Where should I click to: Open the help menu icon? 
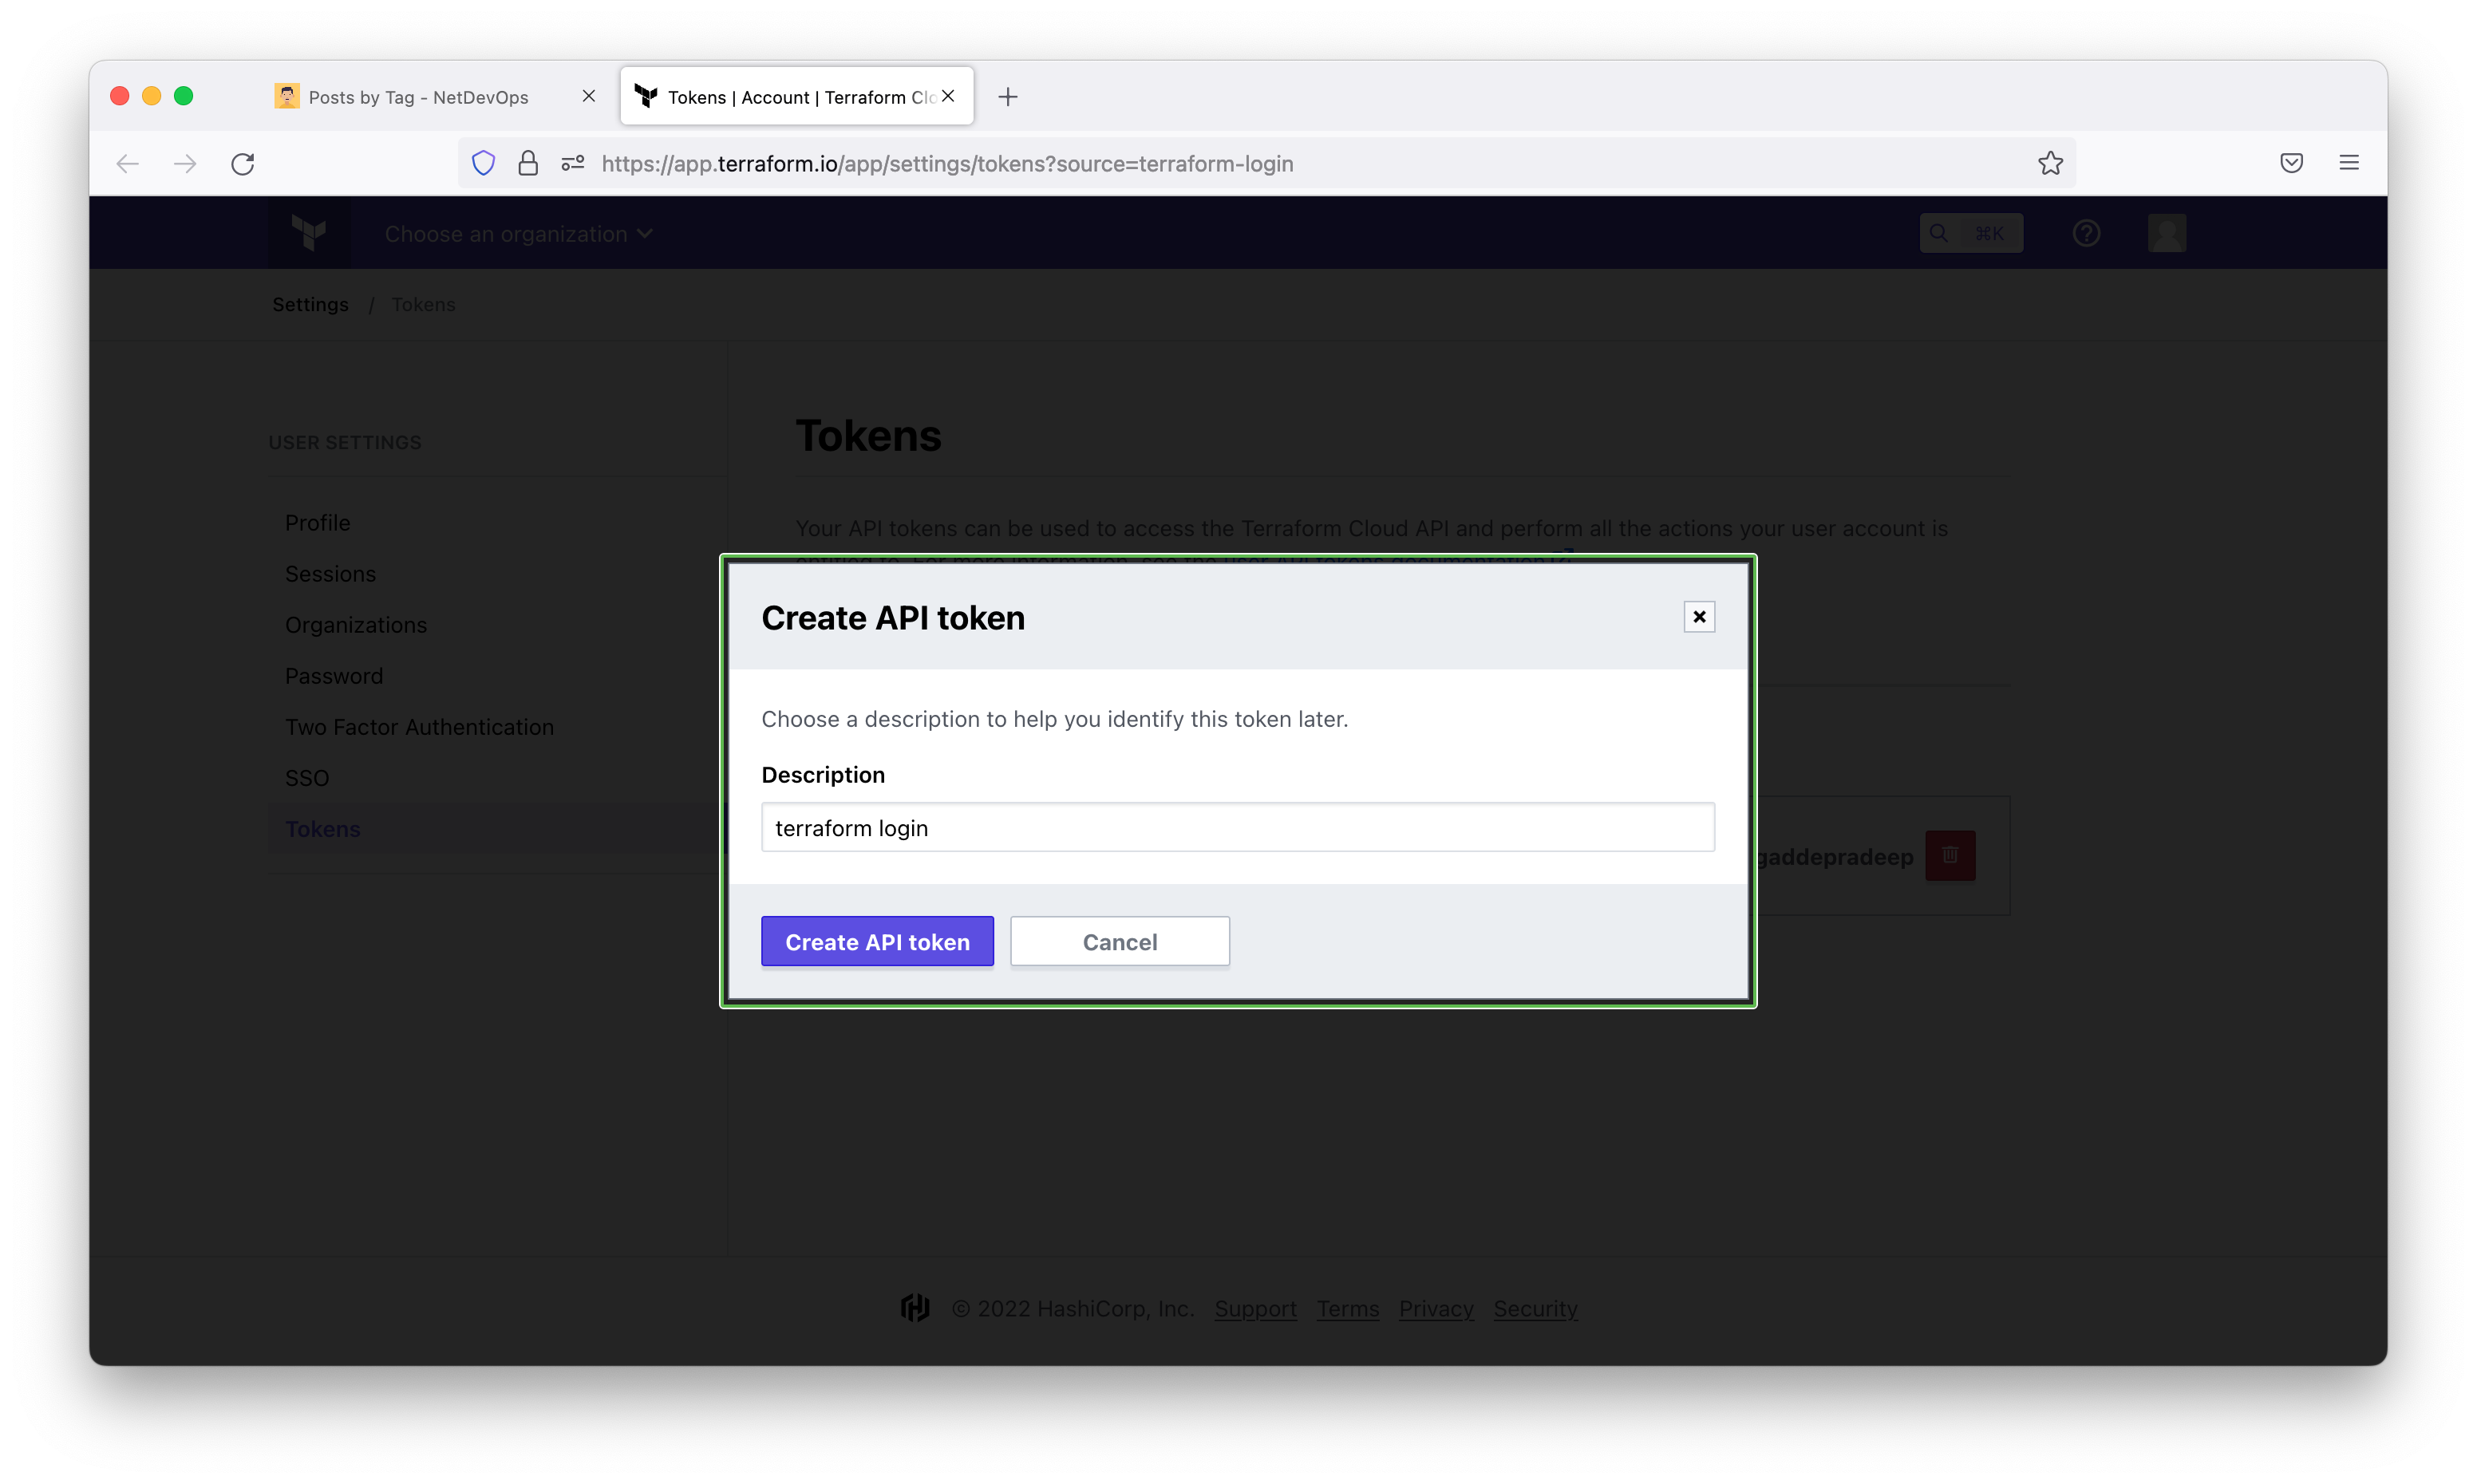pyautogui.click(x=2086, y=233)
